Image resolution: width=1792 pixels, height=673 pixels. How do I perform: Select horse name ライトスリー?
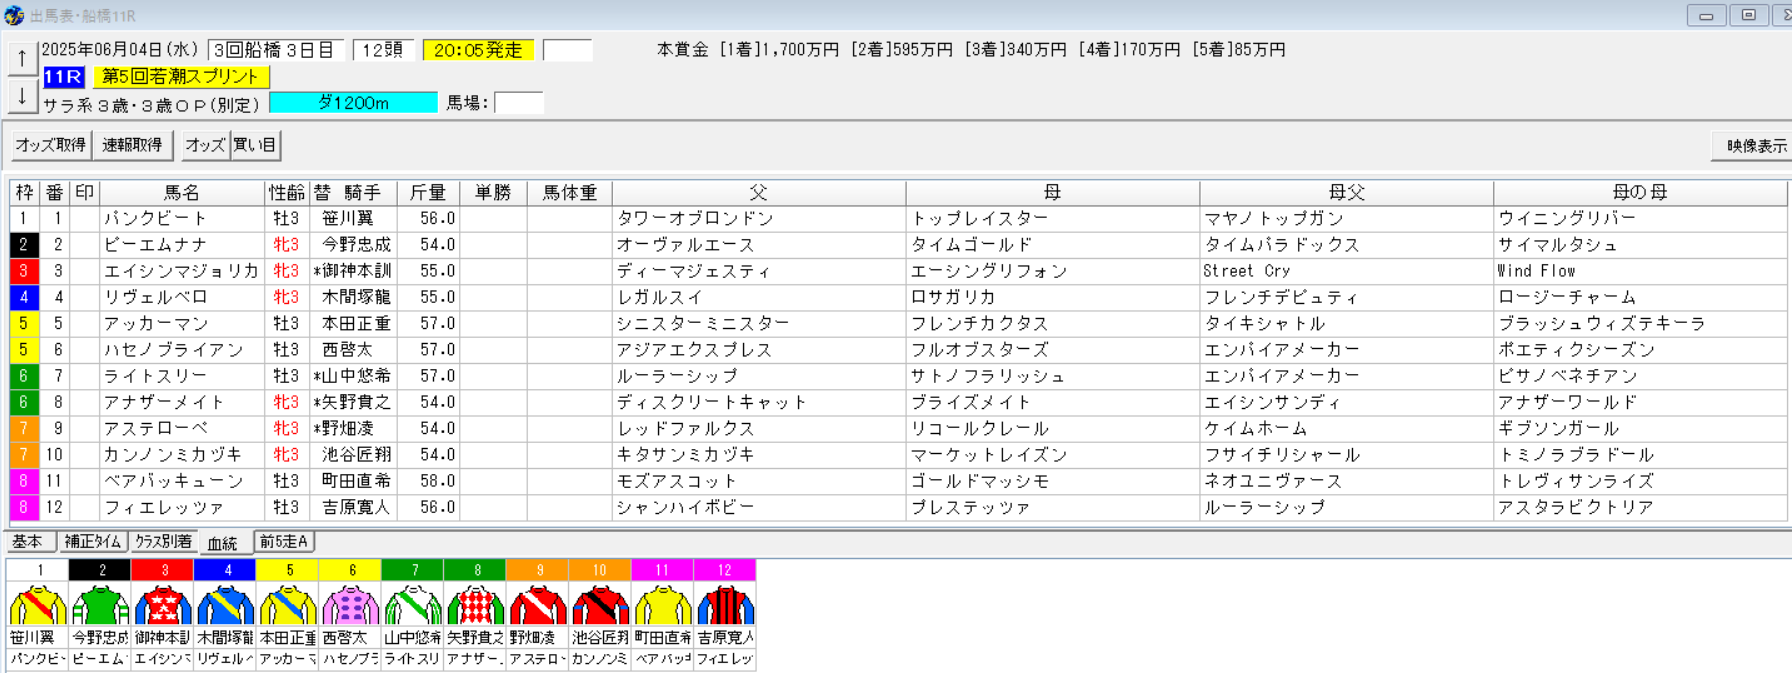click(x=155, y=376)
